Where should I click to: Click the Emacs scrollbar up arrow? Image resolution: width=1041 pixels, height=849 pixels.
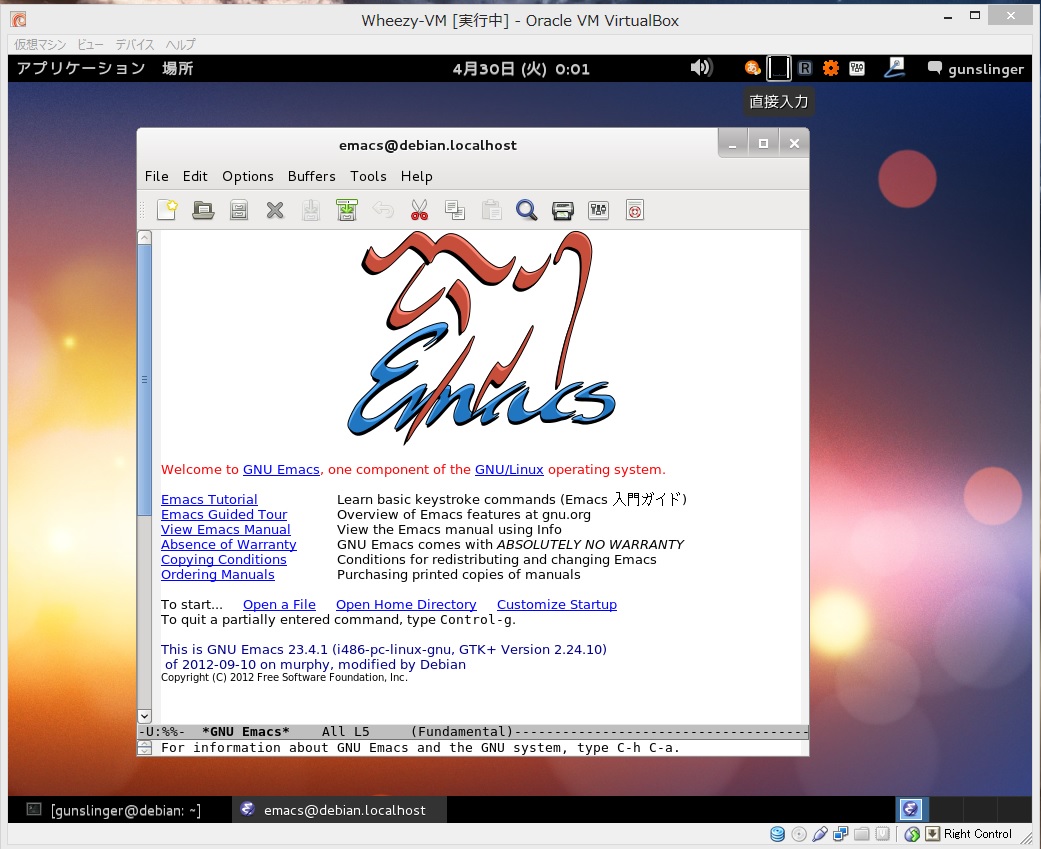coord(145,237)
